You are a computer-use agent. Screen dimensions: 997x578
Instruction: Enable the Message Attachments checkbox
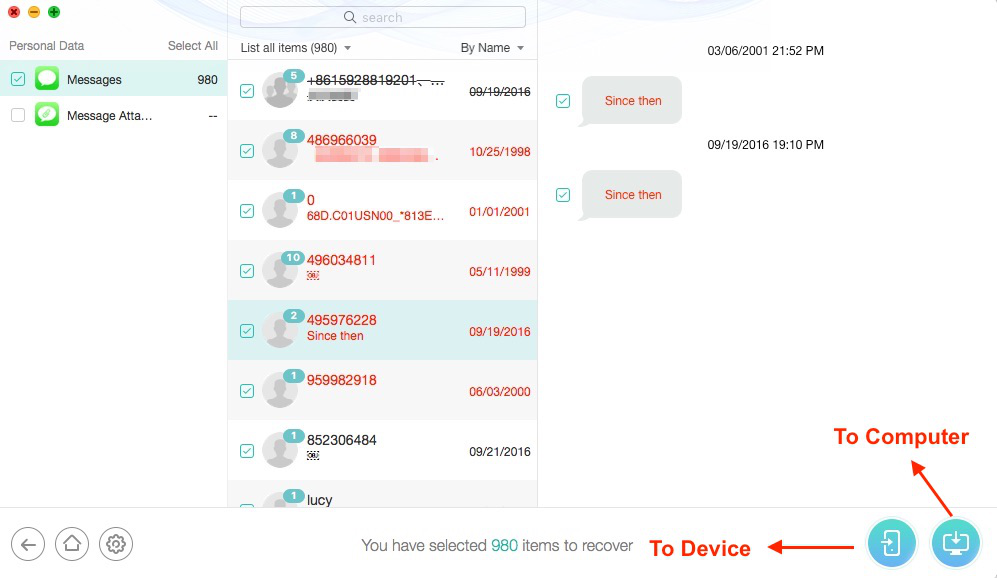pyautogui.click(x=18, y=115)
